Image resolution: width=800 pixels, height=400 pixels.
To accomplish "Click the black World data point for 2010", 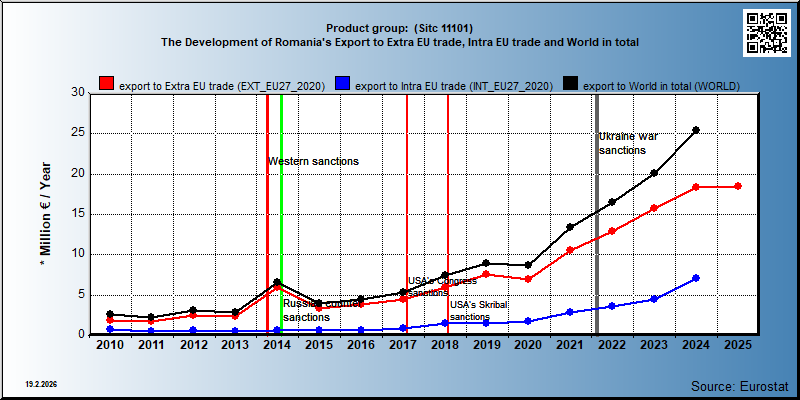I will click(110, 314).
